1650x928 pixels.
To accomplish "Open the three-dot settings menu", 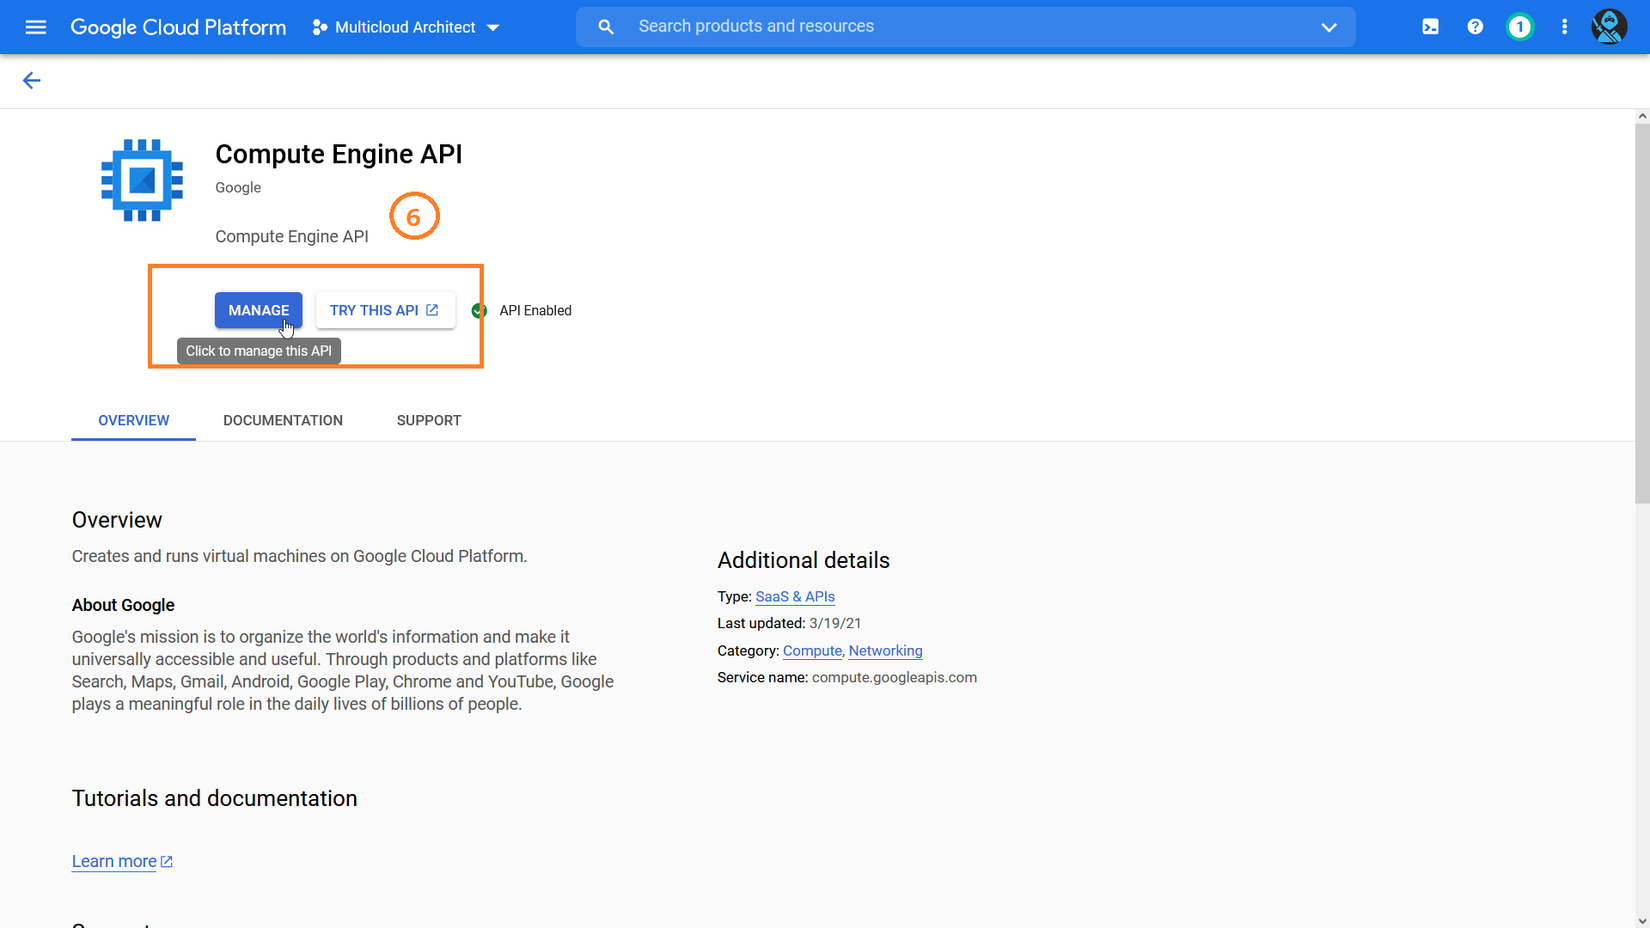I will (x=1564, y=27).
